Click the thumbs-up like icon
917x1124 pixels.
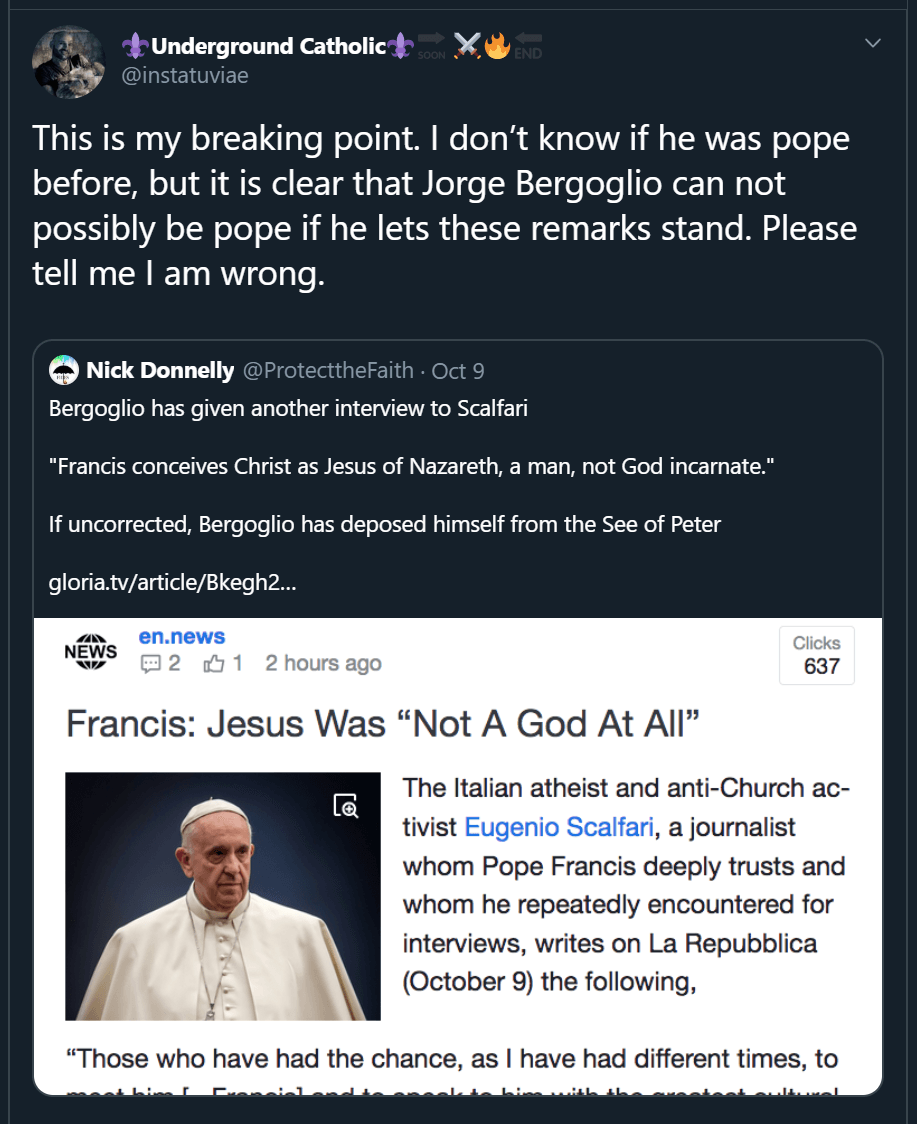pyautogui.click(x=214, y=664)
